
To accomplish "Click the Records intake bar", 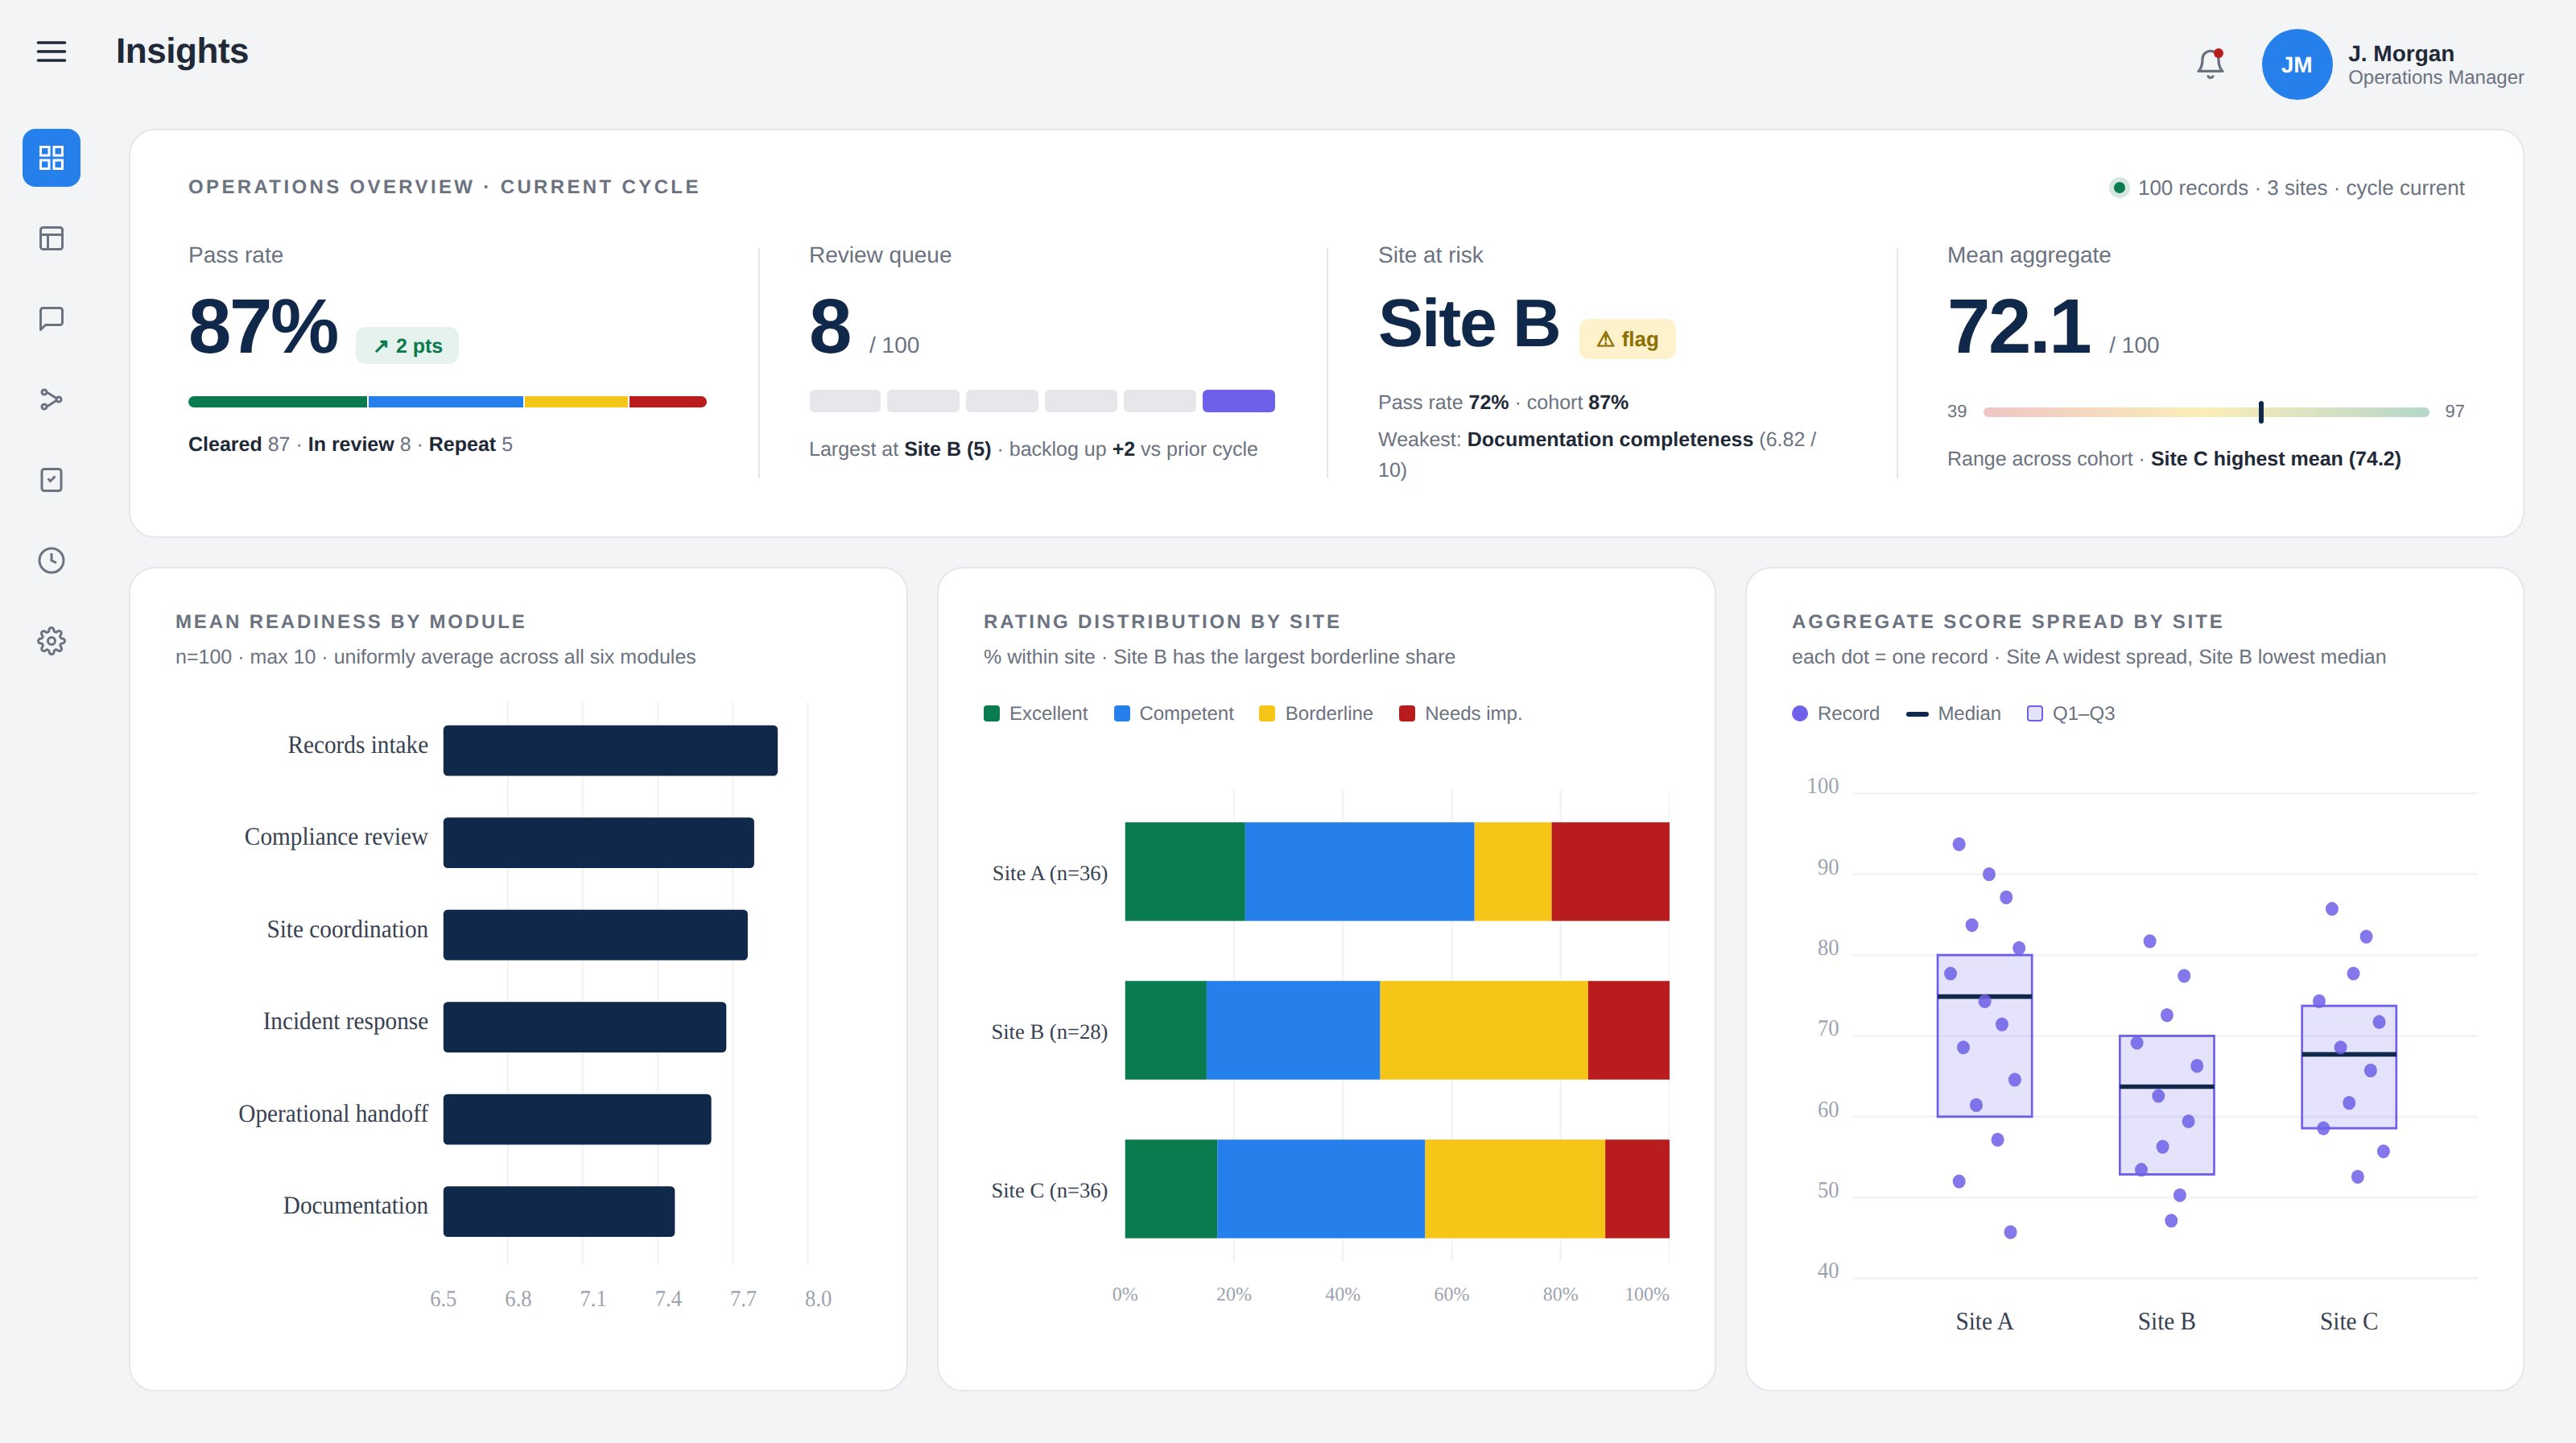I will (610, 750).
